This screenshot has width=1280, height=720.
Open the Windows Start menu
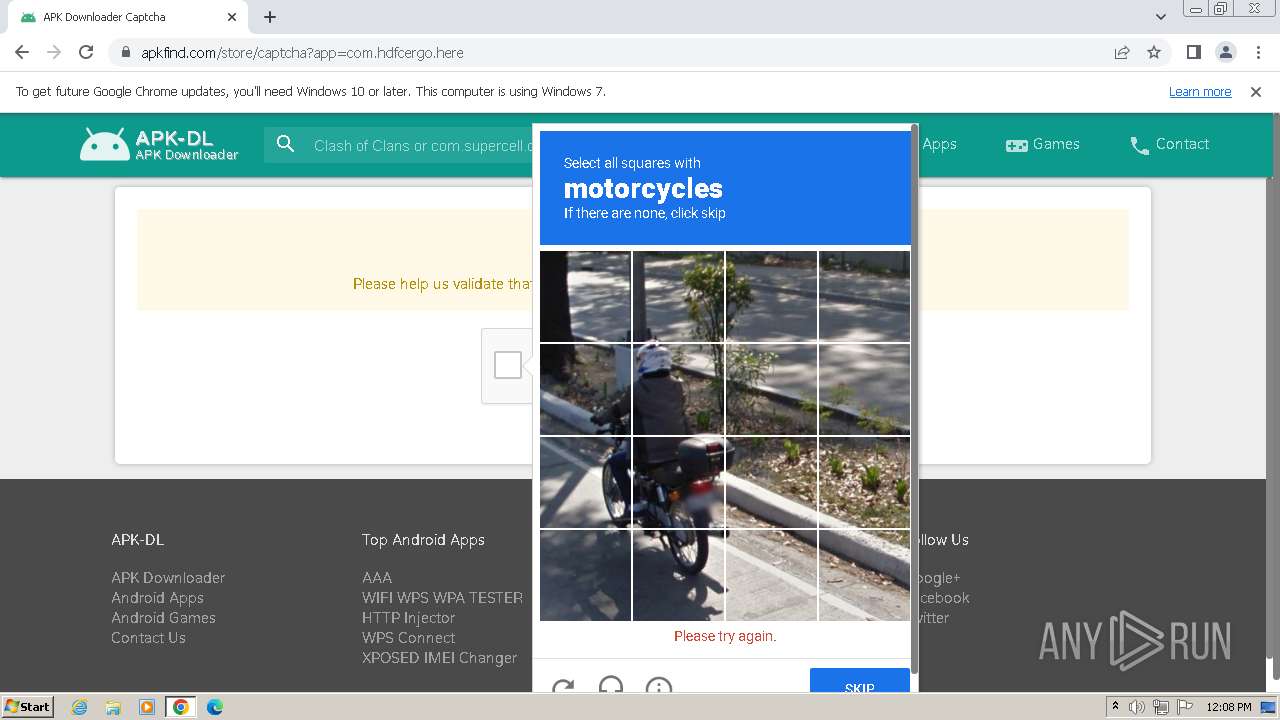[27, 706]
